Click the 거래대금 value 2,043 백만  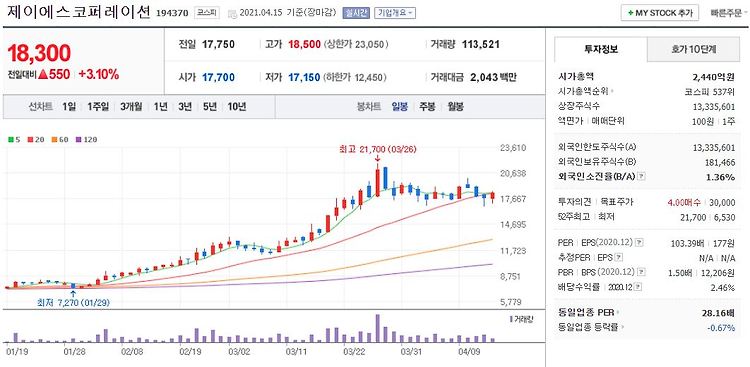point(494,77)
